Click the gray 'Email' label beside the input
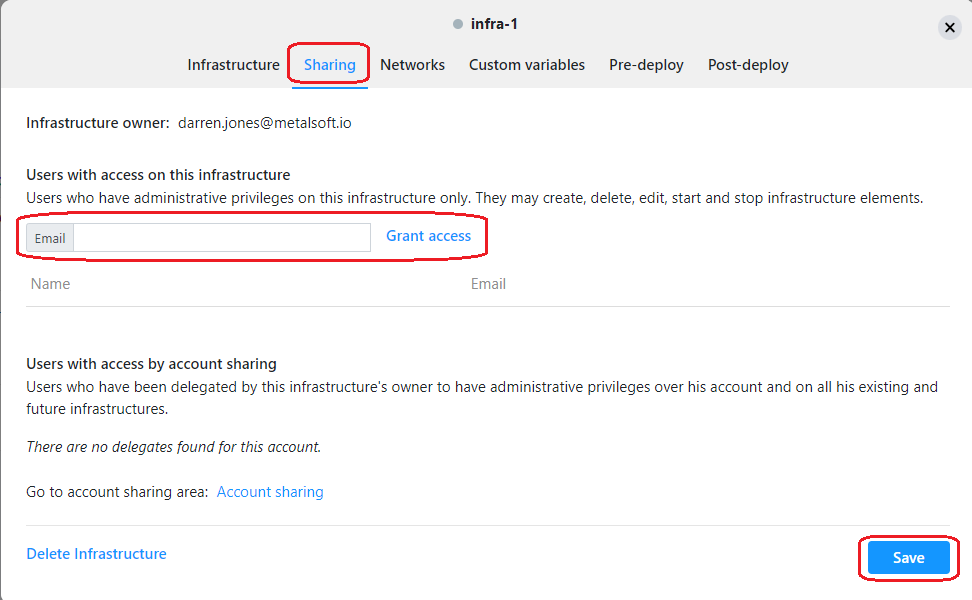 (50, 238)
